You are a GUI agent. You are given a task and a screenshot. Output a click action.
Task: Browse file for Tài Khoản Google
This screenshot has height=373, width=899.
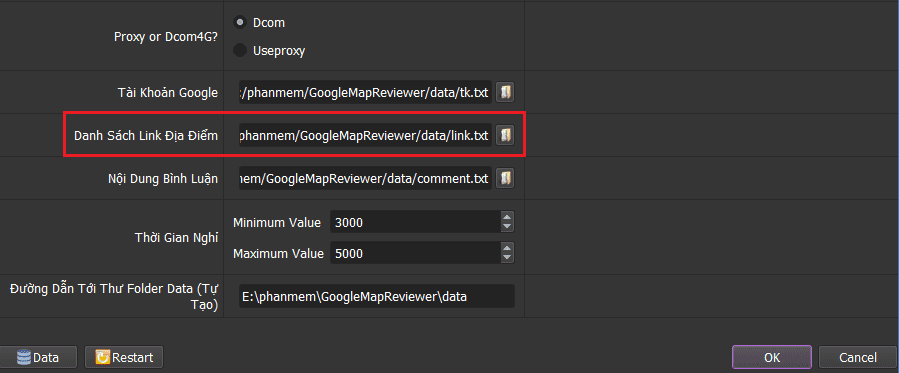tap(505, 92)
